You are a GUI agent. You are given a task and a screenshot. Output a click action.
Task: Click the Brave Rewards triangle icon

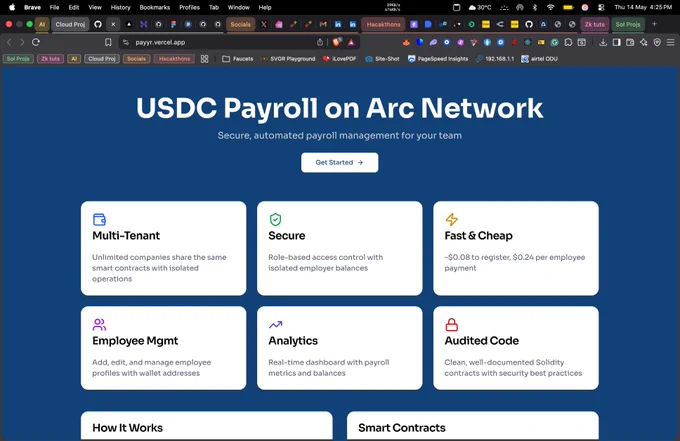[x=351, y=42]
